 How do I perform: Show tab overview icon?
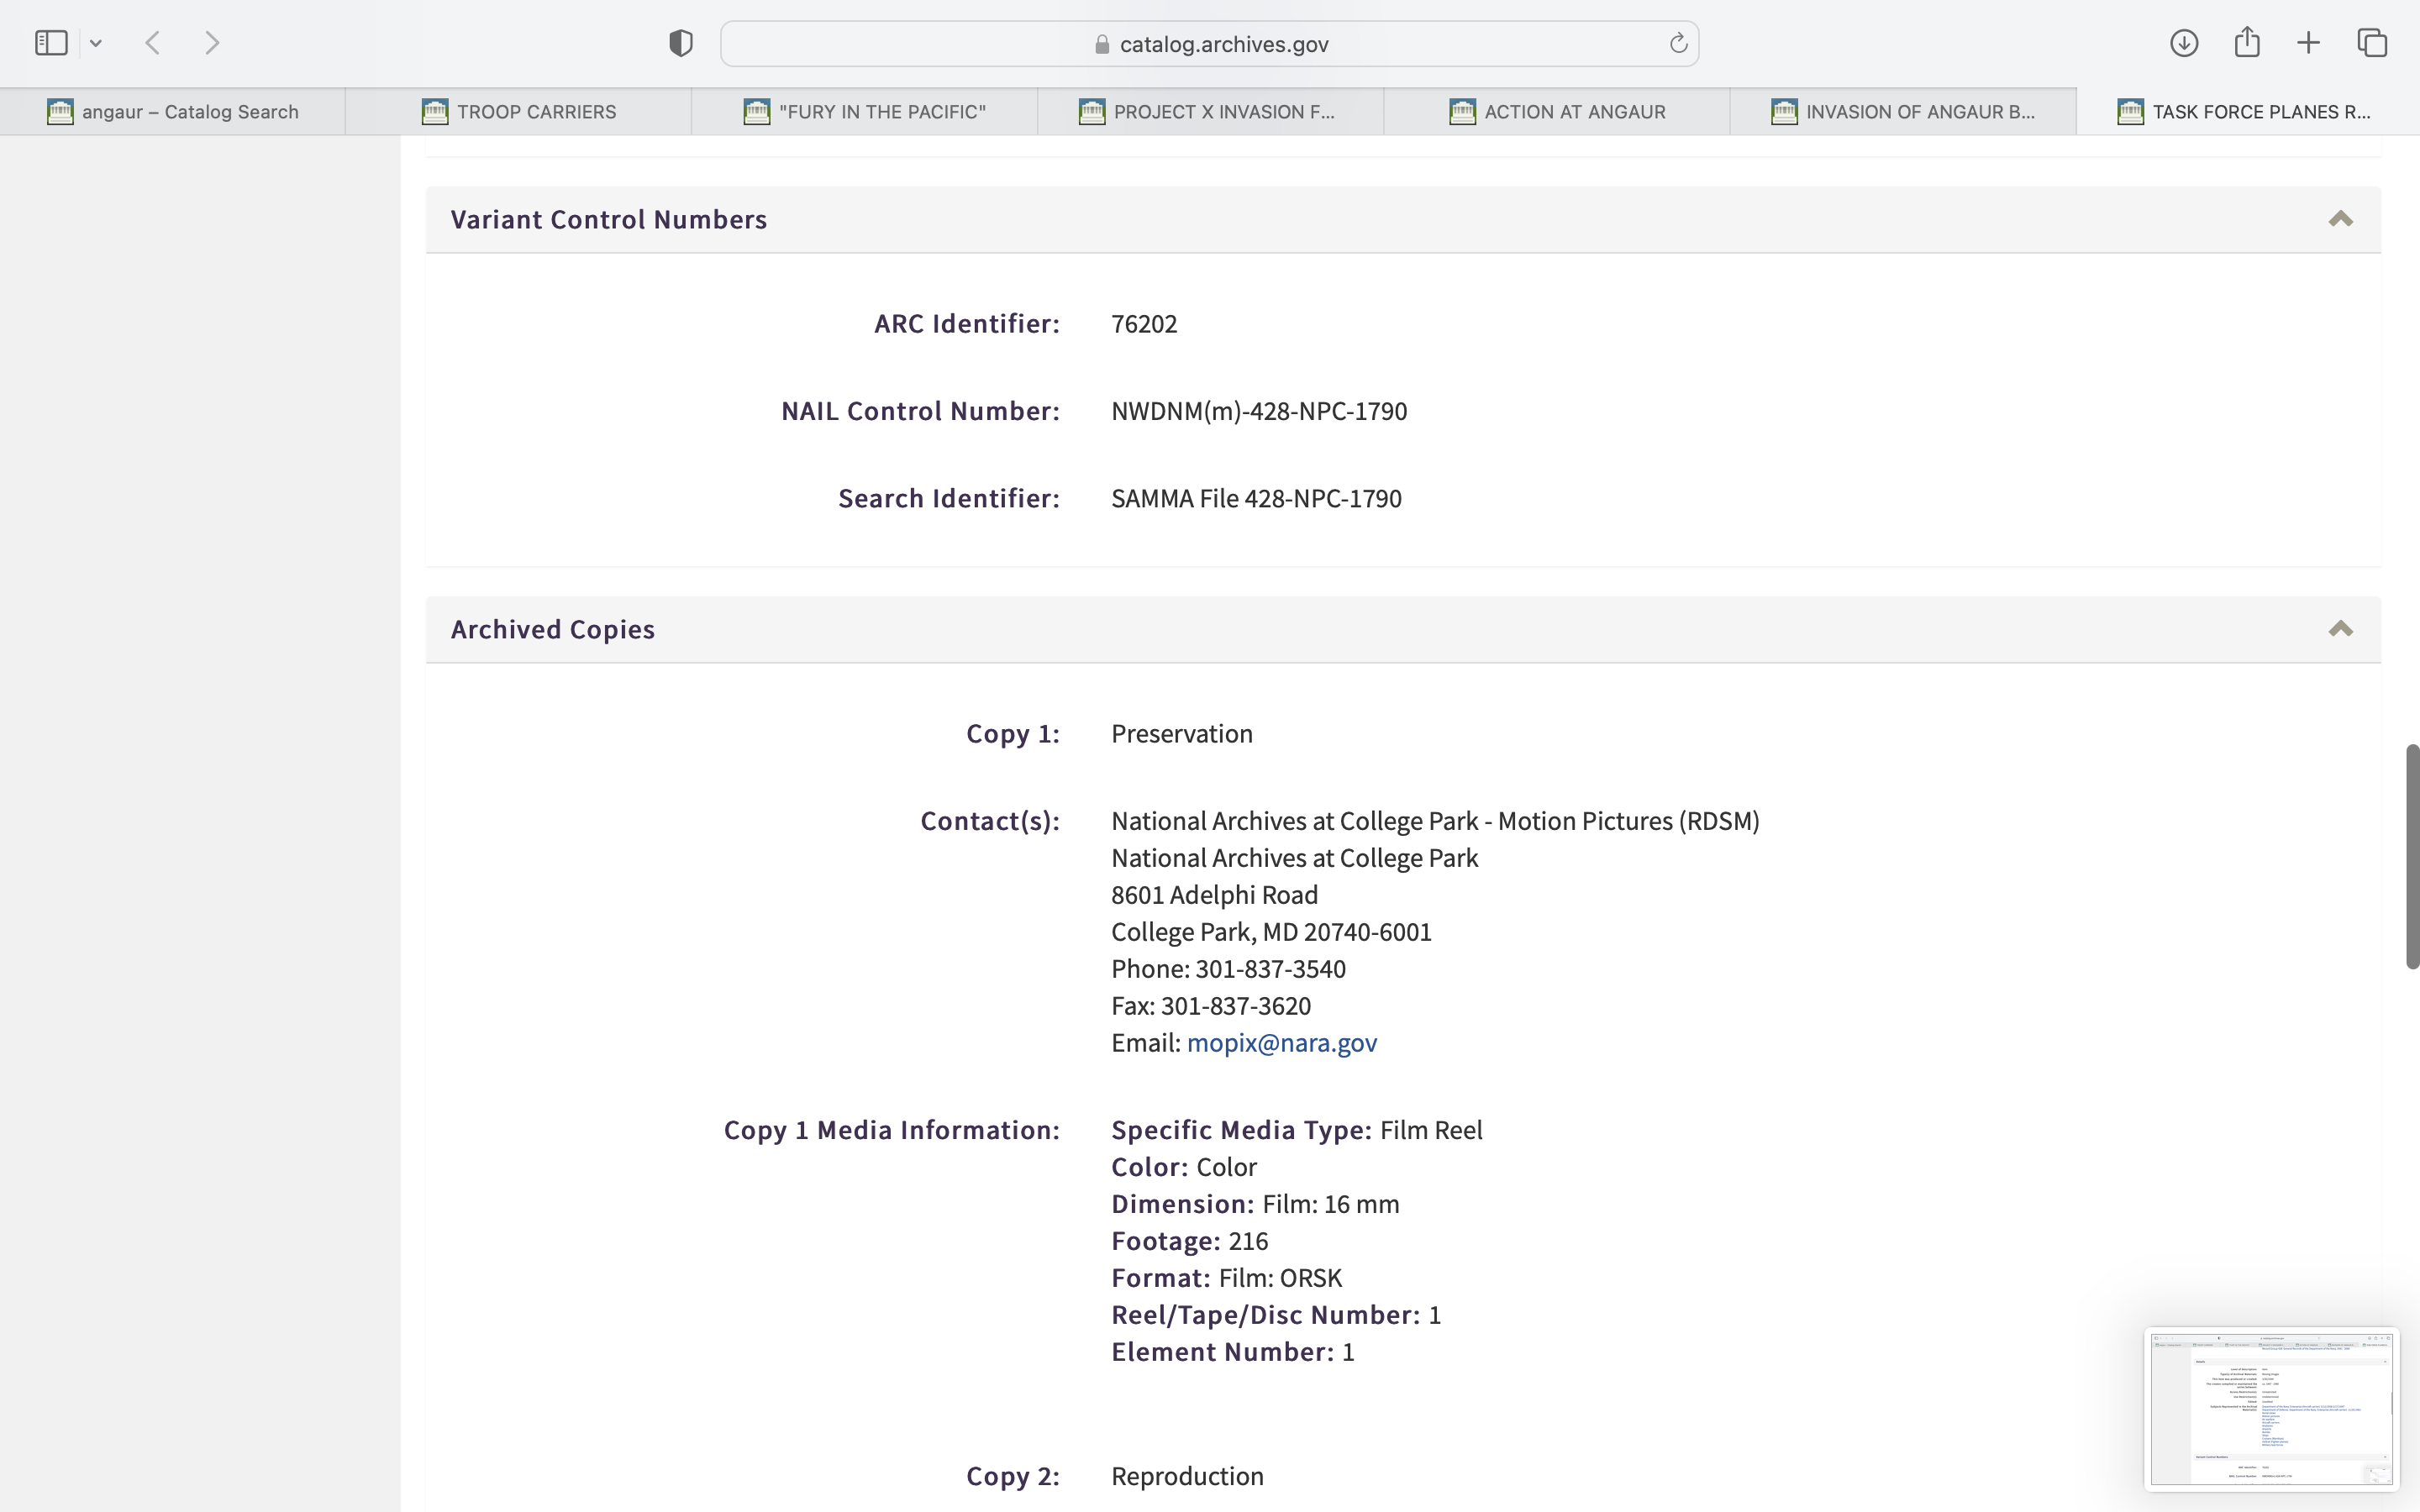[x=2372, y=43]
